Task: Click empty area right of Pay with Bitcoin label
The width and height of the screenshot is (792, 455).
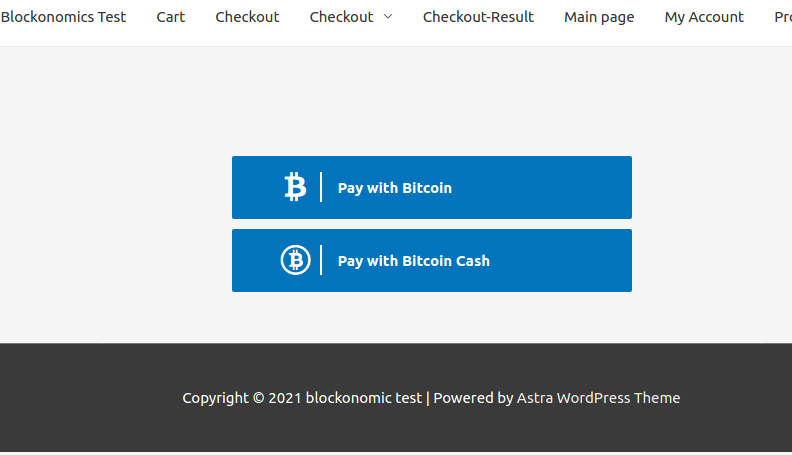Action: pos(541,187)
